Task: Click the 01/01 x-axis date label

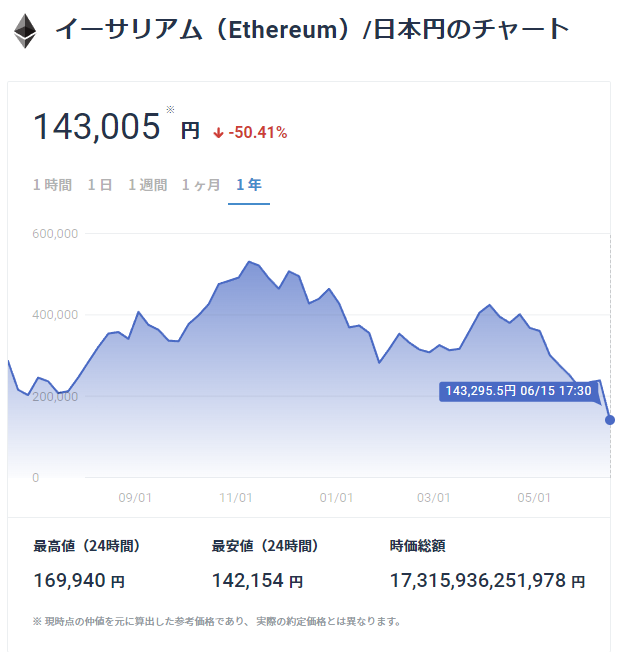Action: click(x=336, y=497)
